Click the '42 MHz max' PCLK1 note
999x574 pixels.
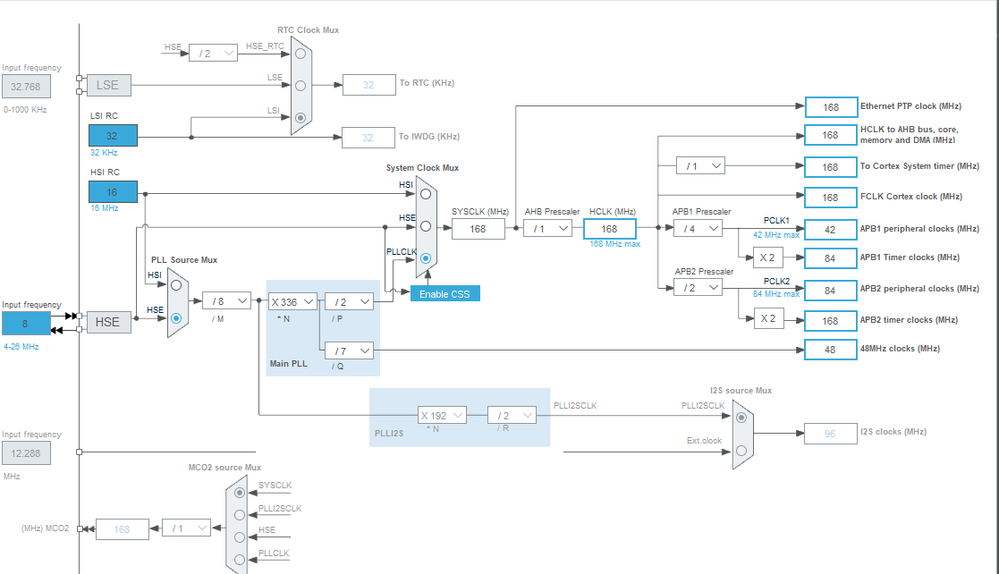(776, 235)
